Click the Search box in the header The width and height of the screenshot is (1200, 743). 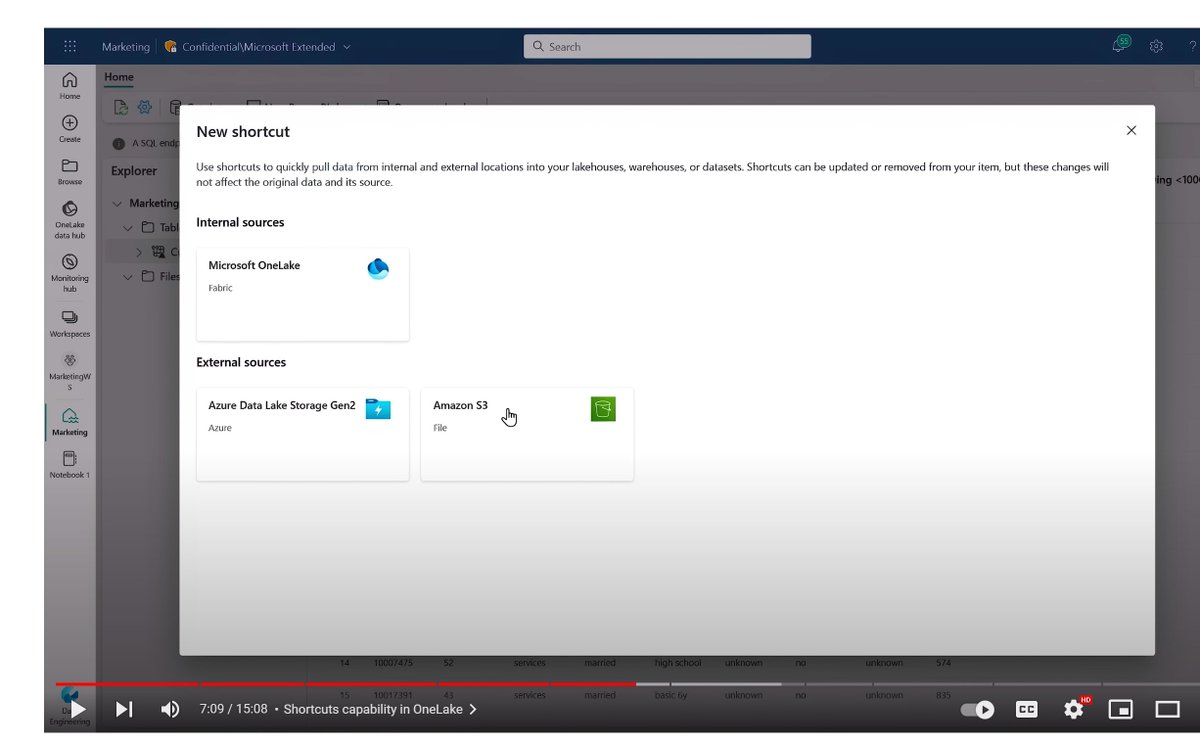click(x=667, y=46)
